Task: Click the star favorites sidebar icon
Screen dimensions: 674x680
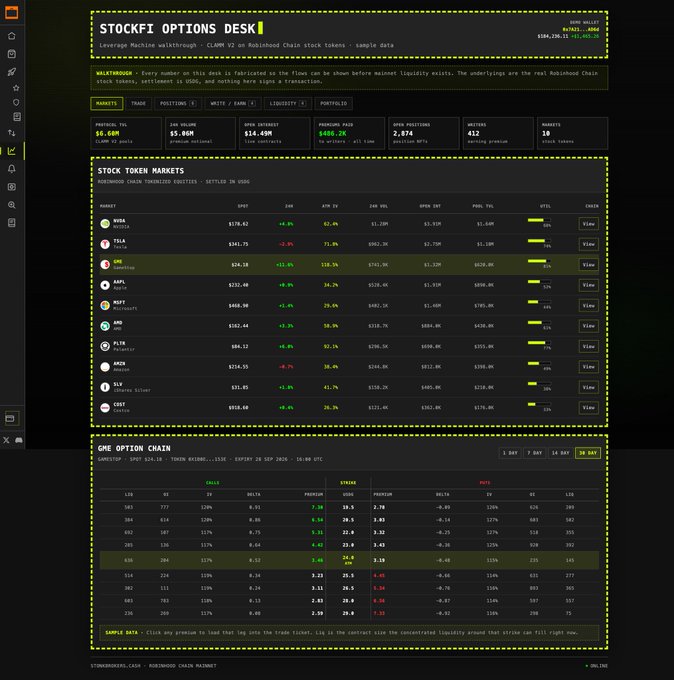Action: click(x=16, y=88)
